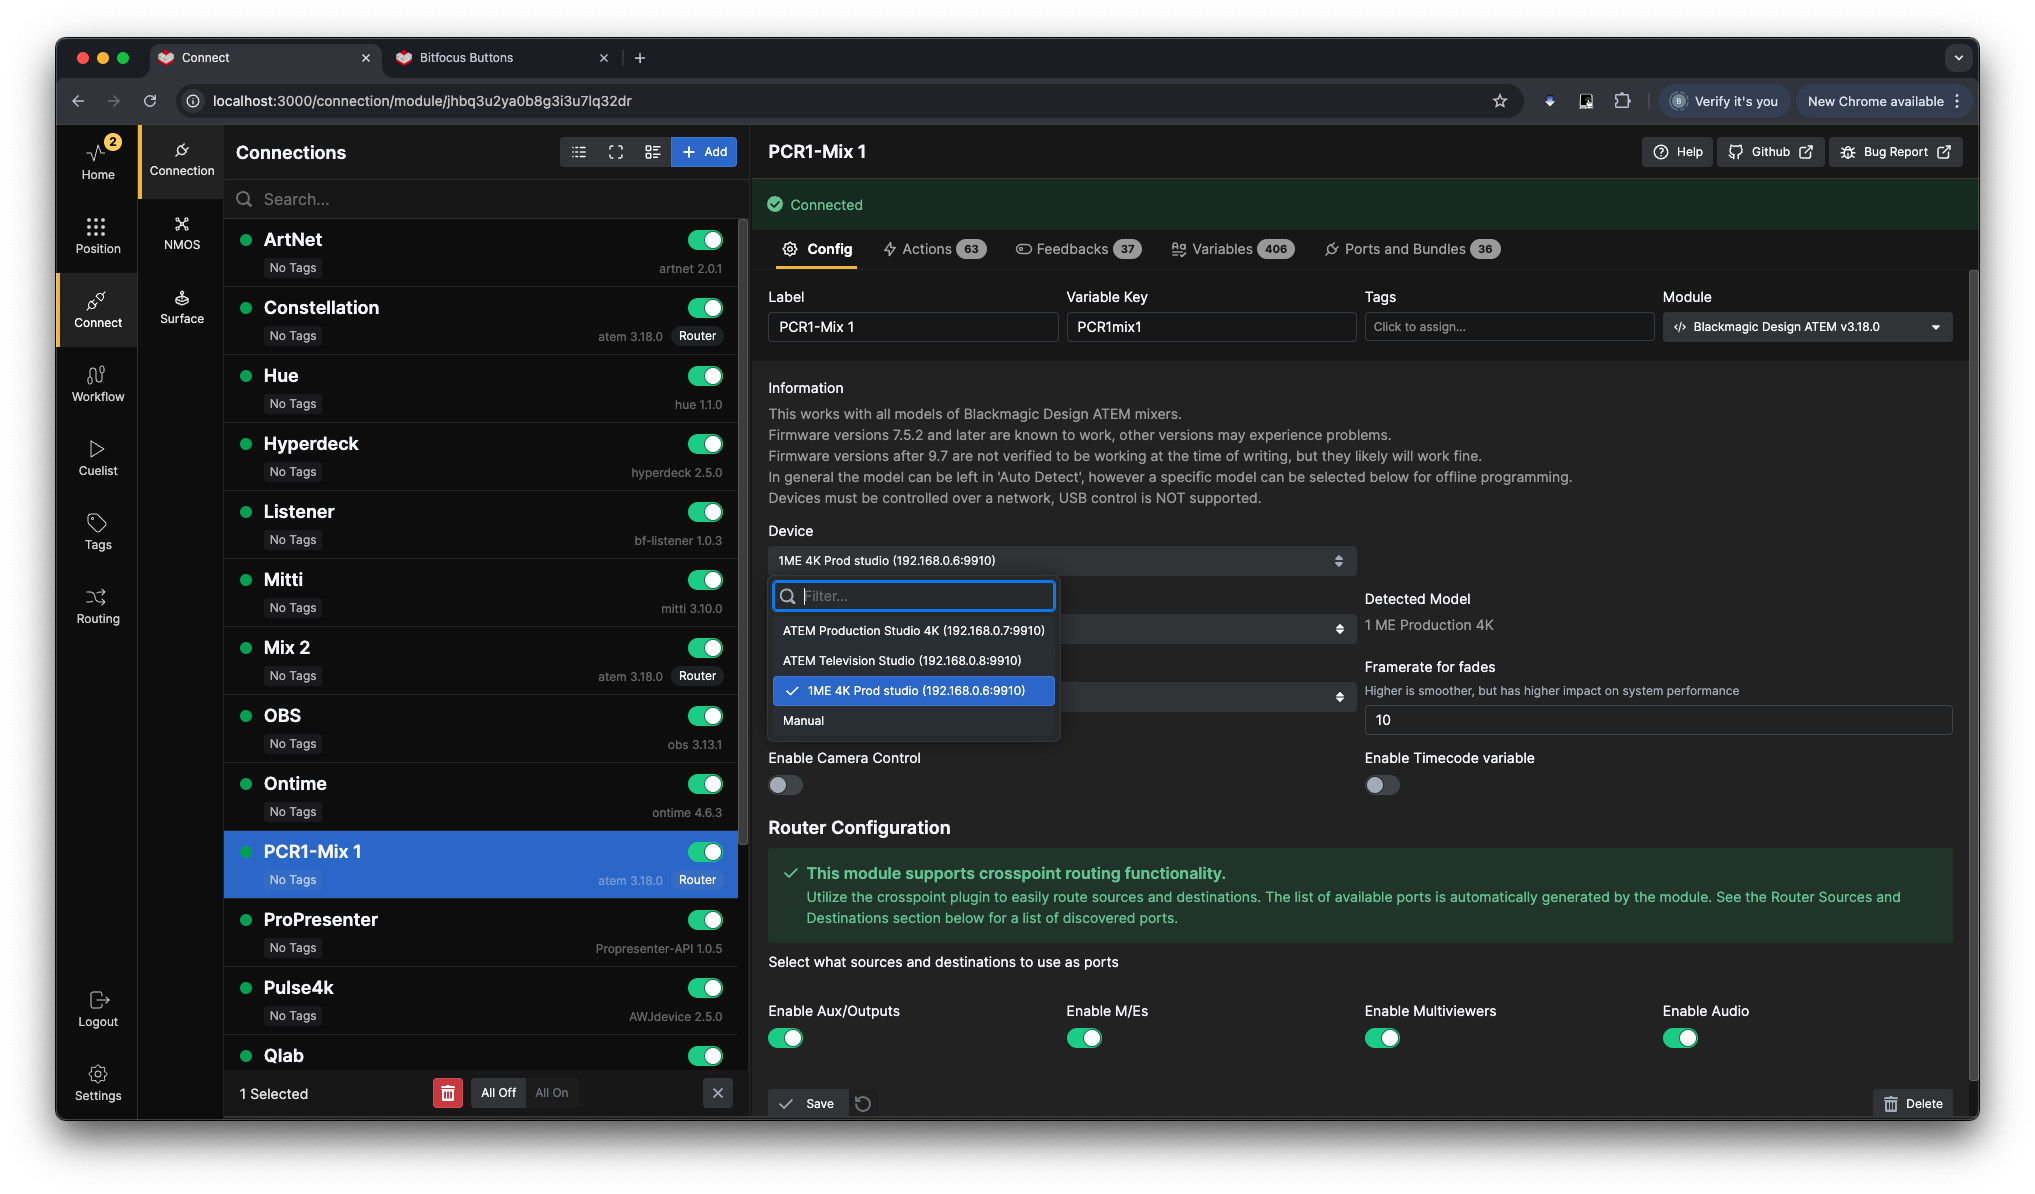Viewport: 2035px width, 1194px height.
Task: Toggle Enable Audio switch
Action: point(1680,1038)
